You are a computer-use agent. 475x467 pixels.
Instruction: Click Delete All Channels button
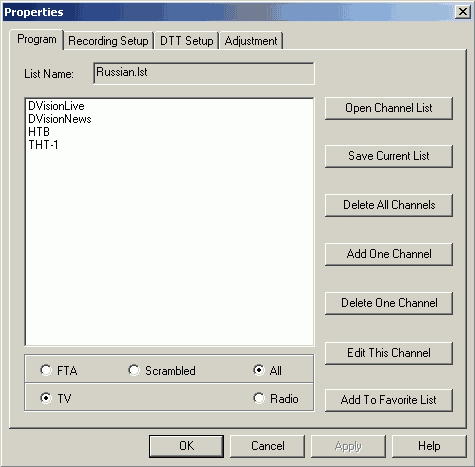coord(389,205)
